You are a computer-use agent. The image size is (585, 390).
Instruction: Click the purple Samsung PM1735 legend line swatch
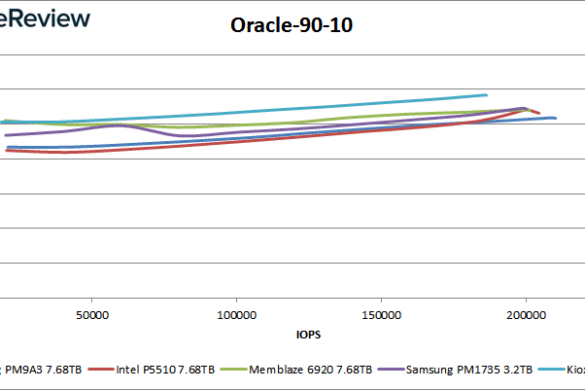coord(391,370)
